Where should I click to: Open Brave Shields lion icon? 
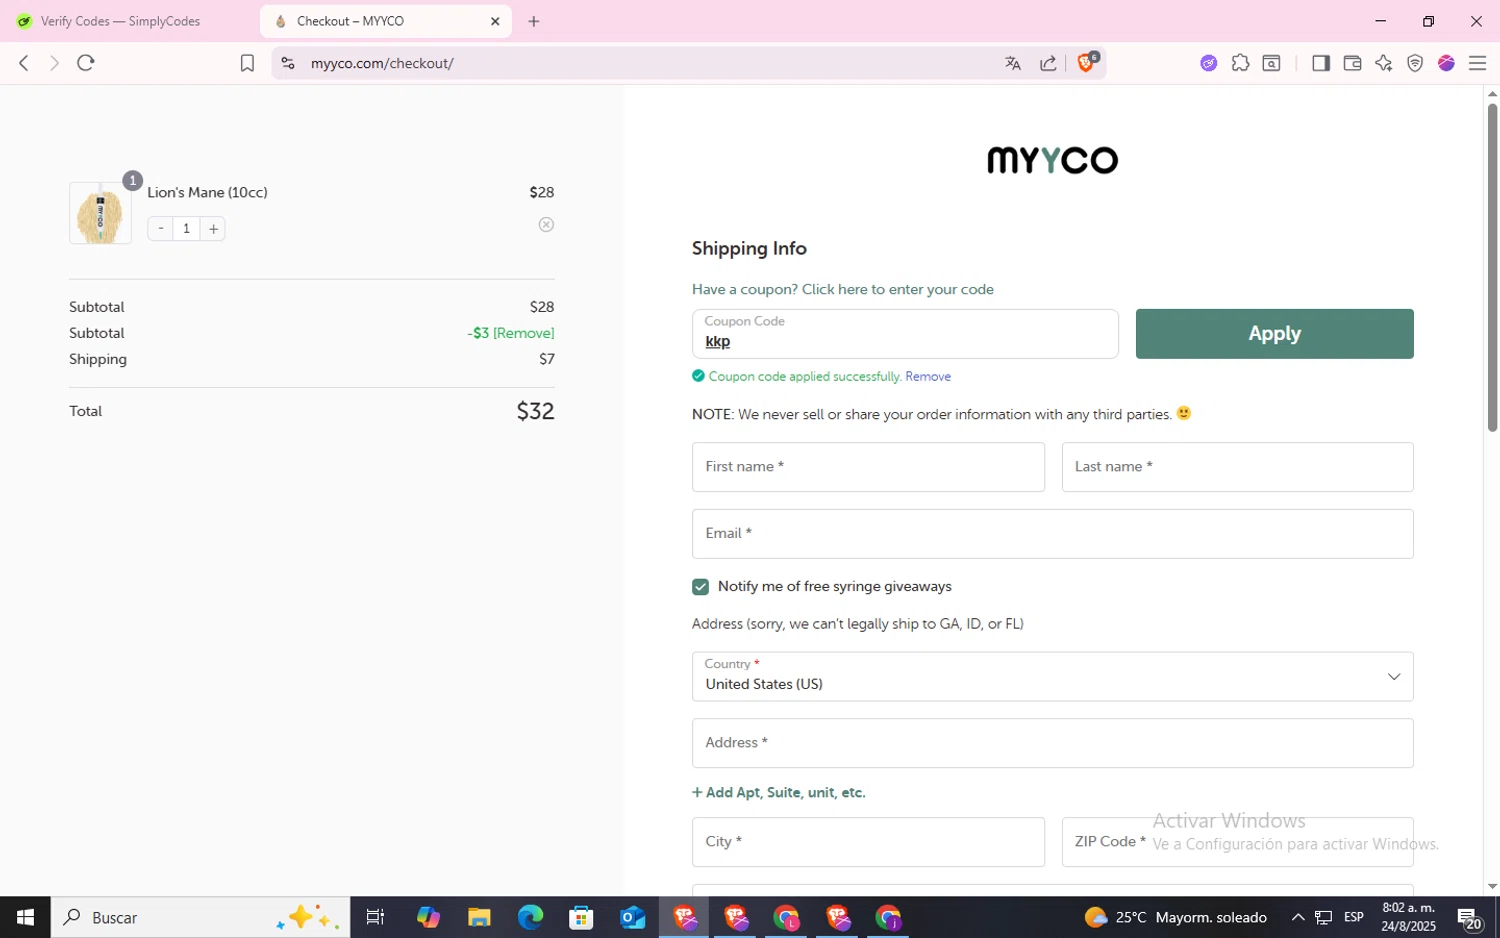click(x=1087, y=62)
